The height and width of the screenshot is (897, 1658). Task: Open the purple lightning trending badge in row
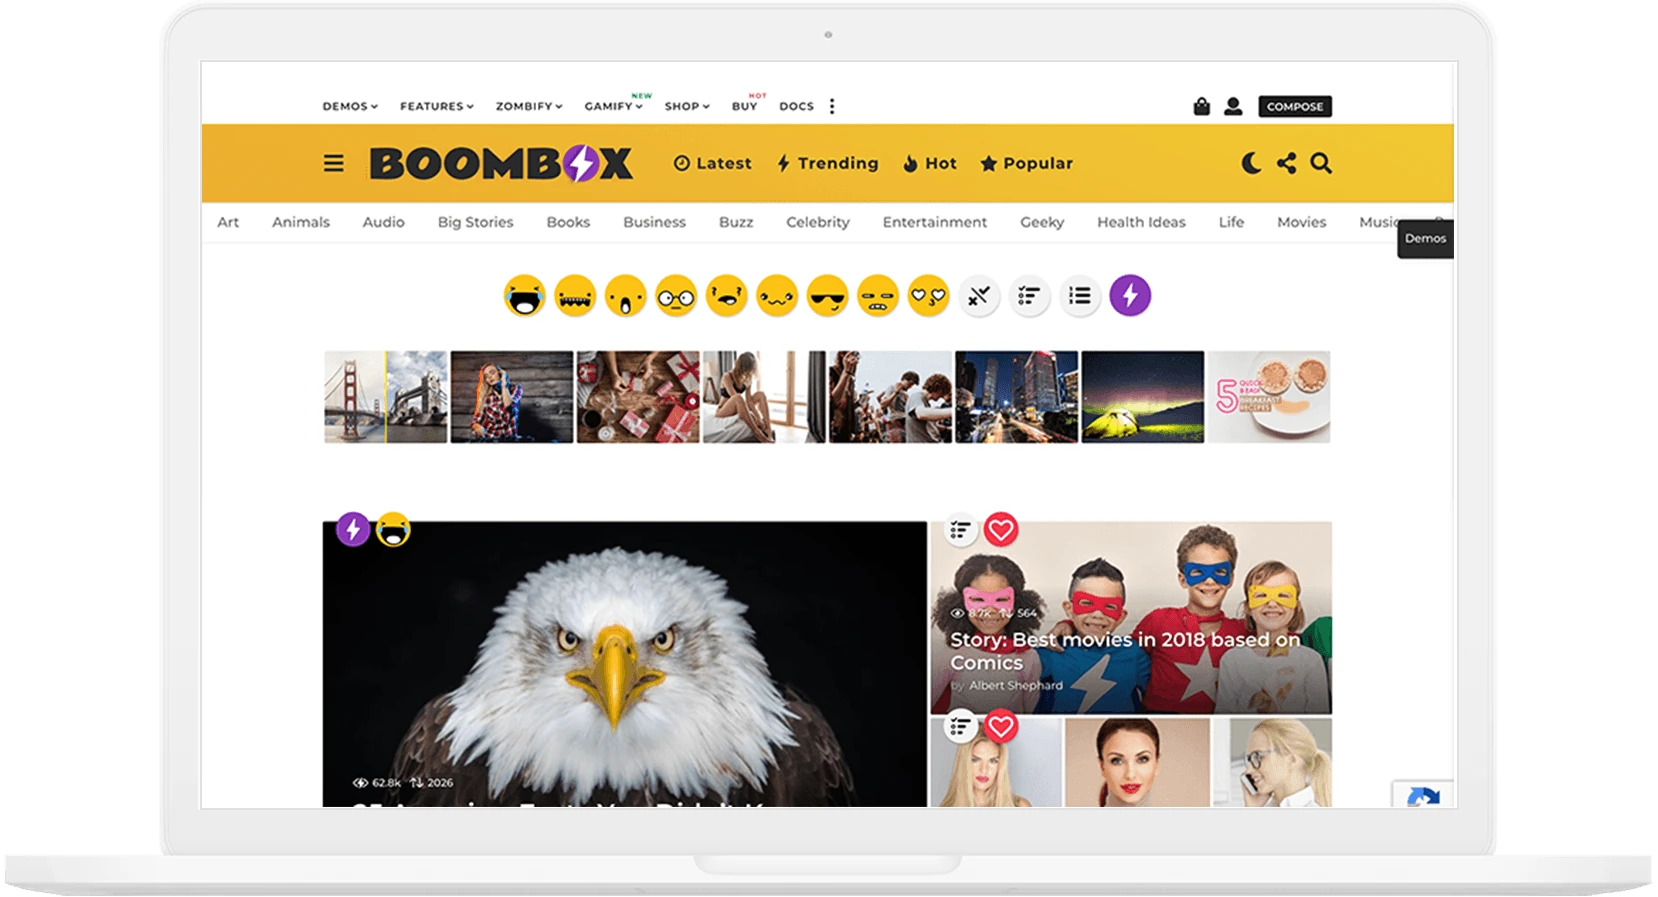pos(1130,296)
